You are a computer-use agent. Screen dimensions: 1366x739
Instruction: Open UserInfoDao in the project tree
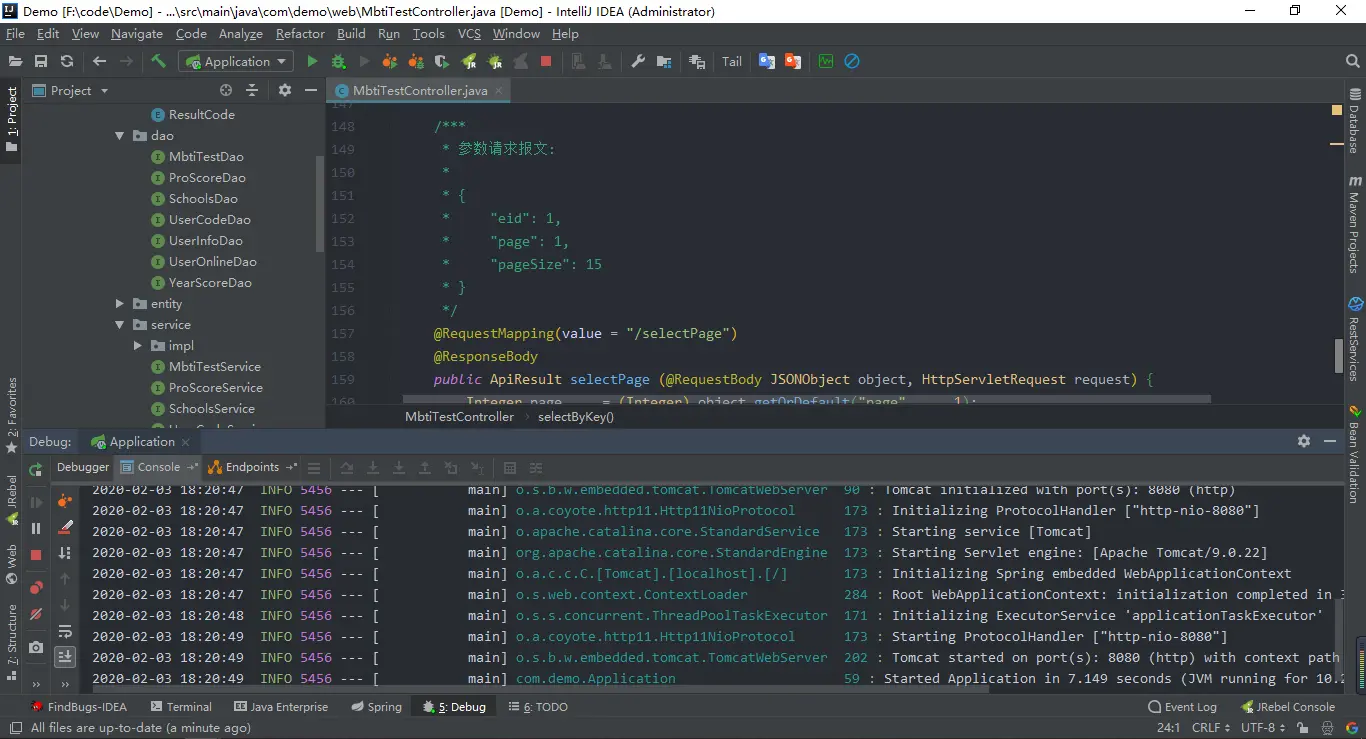205,241
